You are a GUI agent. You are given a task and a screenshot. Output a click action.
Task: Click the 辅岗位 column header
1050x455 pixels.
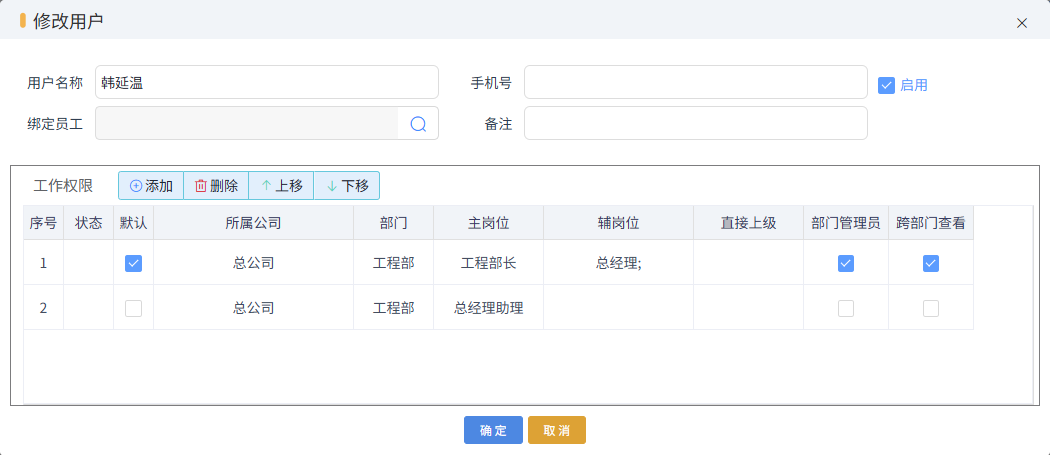(619, 223)
